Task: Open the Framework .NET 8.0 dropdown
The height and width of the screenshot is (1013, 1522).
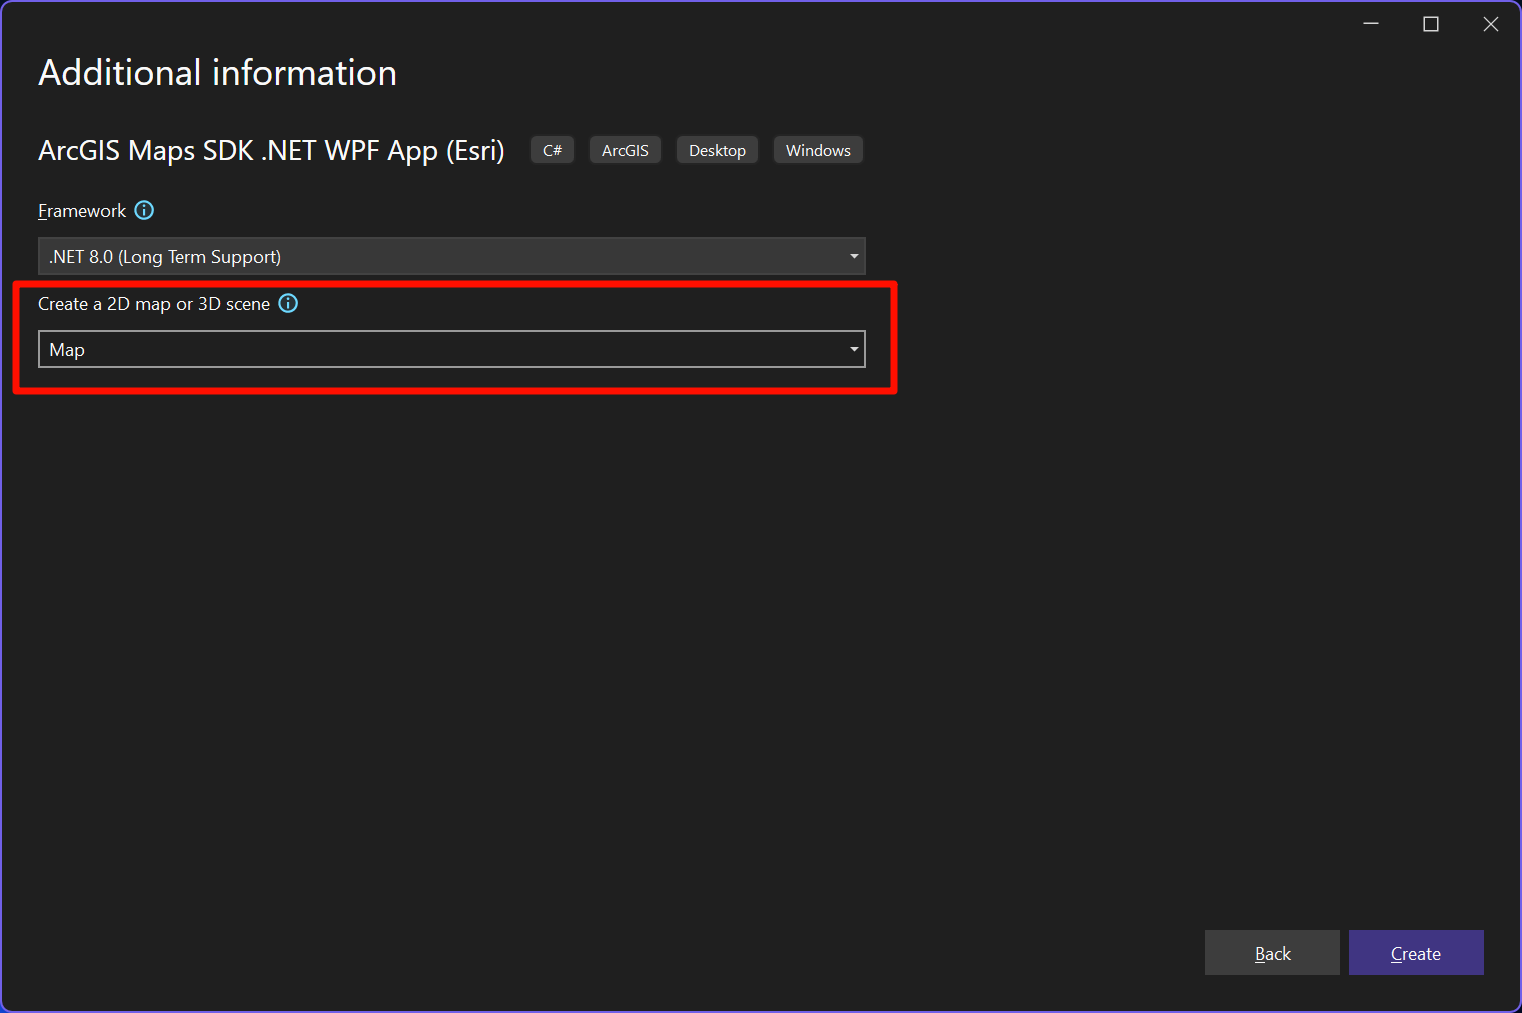Action: point(452,256)
